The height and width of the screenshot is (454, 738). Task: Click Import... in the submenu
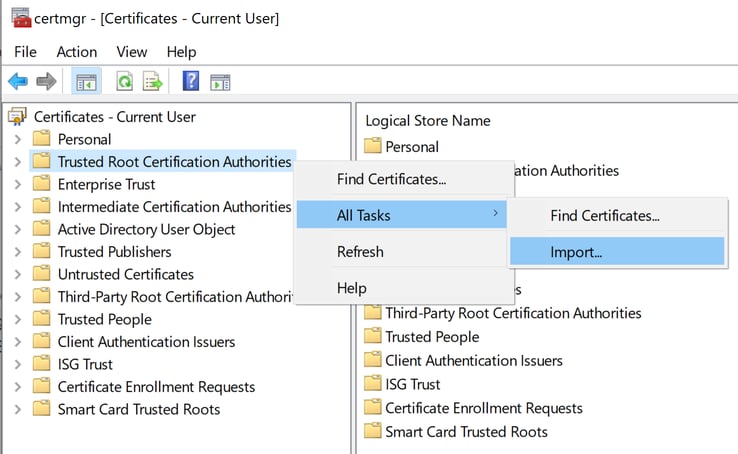(617, 252)
